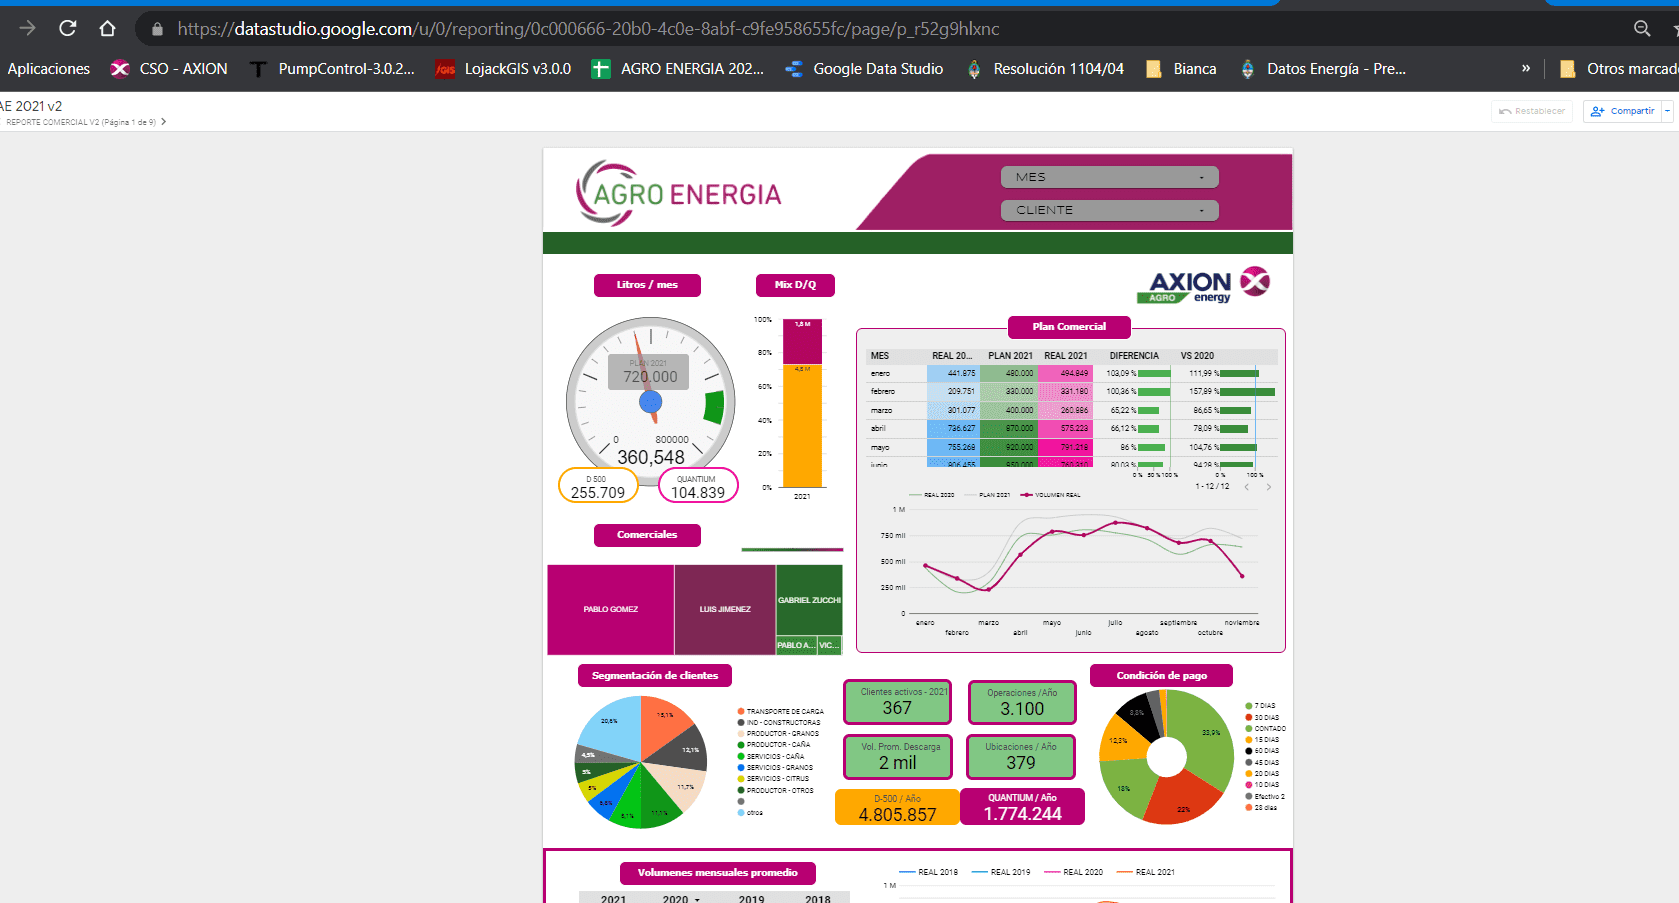
Task: Open the CSO - AXION bookmark
Action: pos(169,69)
